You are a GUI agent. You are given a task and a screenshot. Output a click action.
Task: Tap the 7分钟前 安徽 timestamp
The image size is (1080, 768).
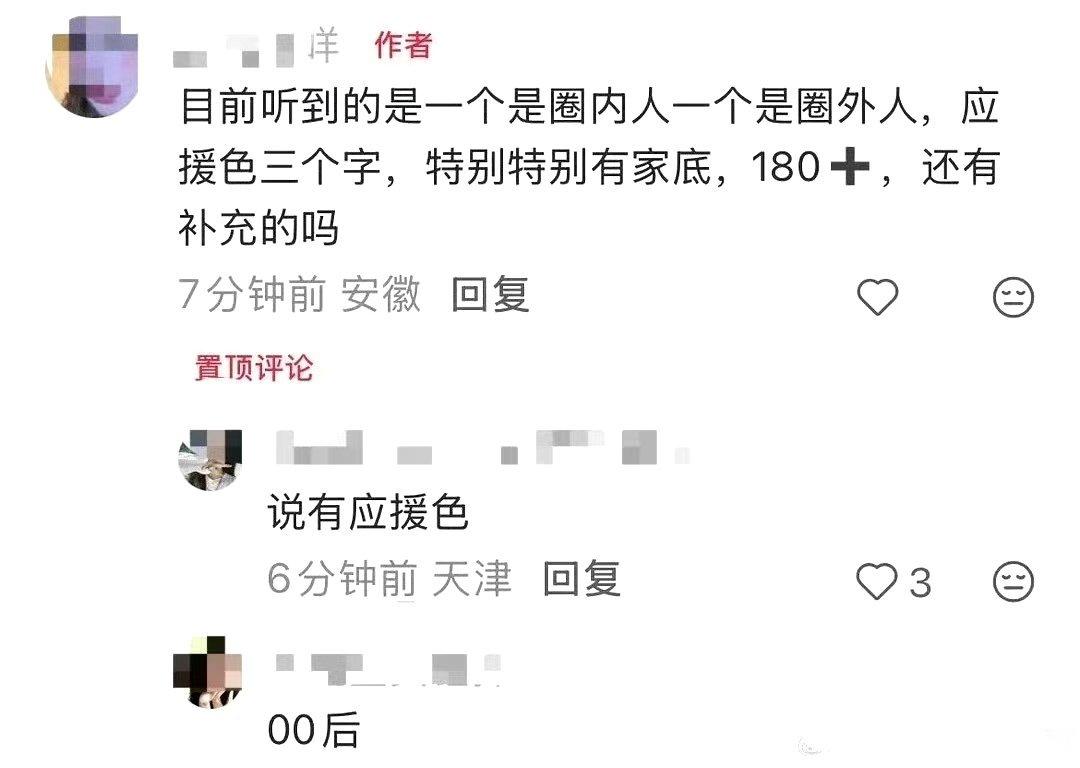pyautogui.click(x=300, y=295)
